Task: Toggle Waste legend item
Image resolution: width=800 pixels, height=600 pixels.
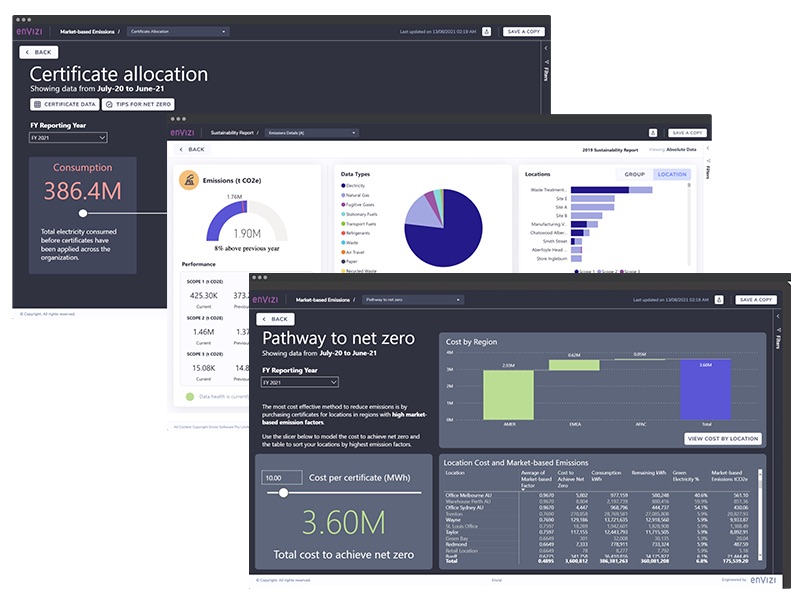Action: pyautogui.click(x=350, y=243)
